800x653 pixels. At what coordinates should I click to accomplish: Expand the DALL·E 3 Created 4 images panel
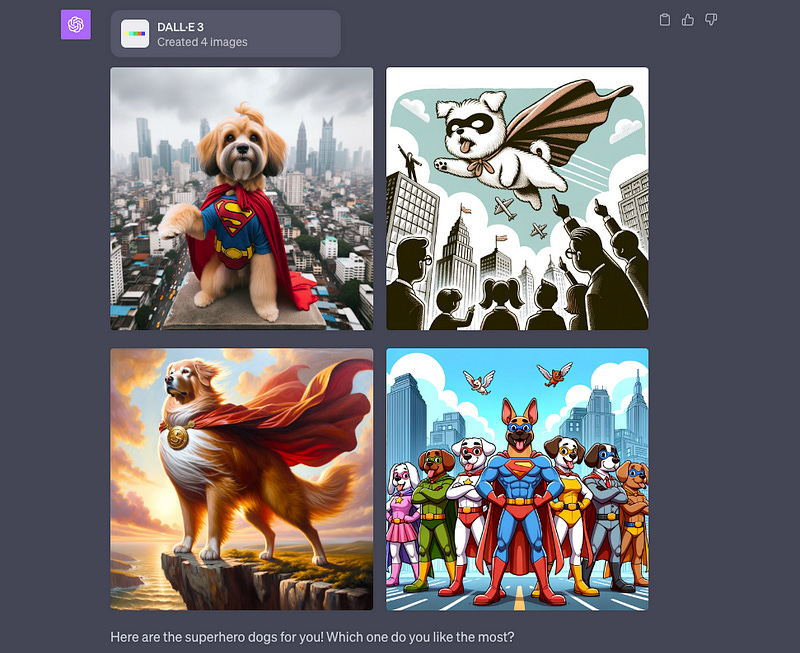226,34
